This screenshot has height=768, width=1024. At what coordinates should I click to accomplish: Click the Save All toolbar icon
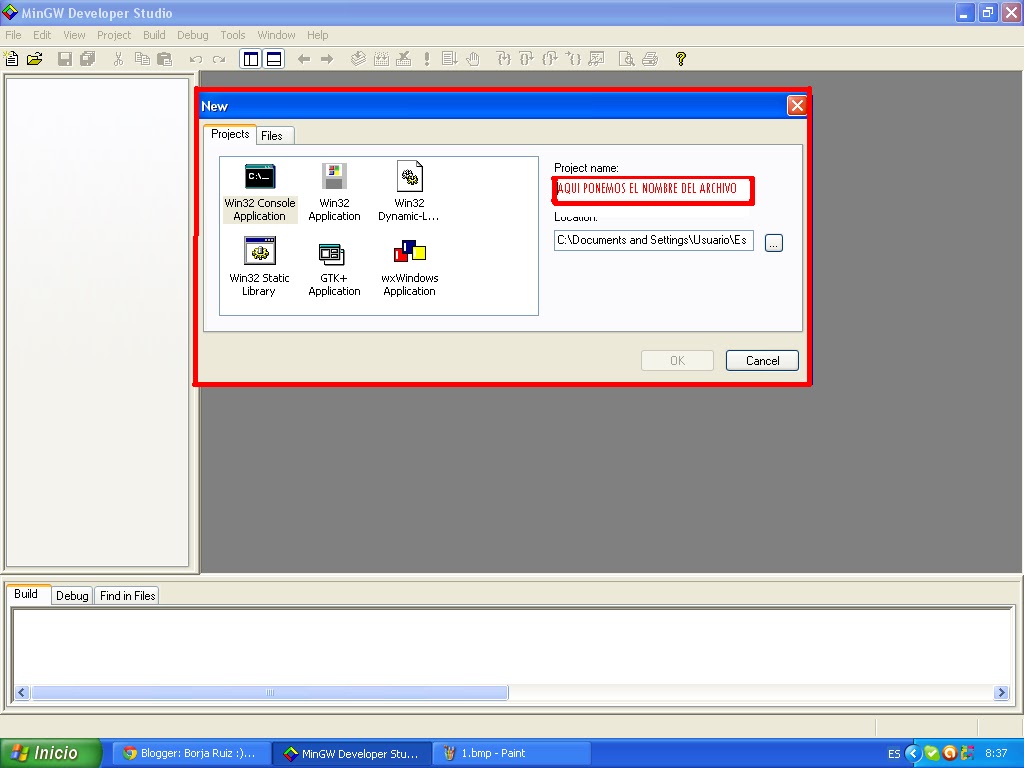(x=88, y=59)
